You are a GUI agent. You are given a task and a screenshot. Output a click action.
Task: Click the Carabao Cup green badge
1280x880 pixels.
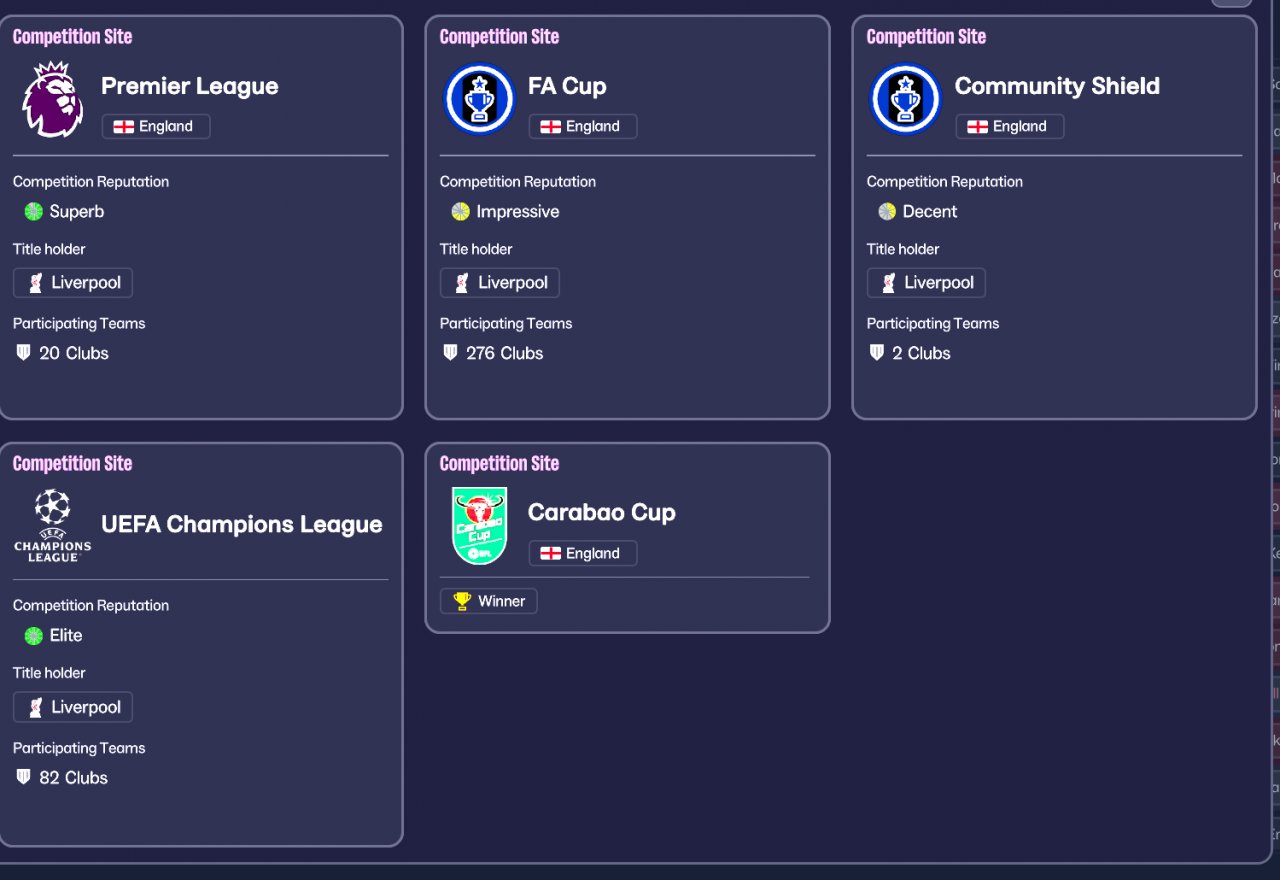pos(479,525)
